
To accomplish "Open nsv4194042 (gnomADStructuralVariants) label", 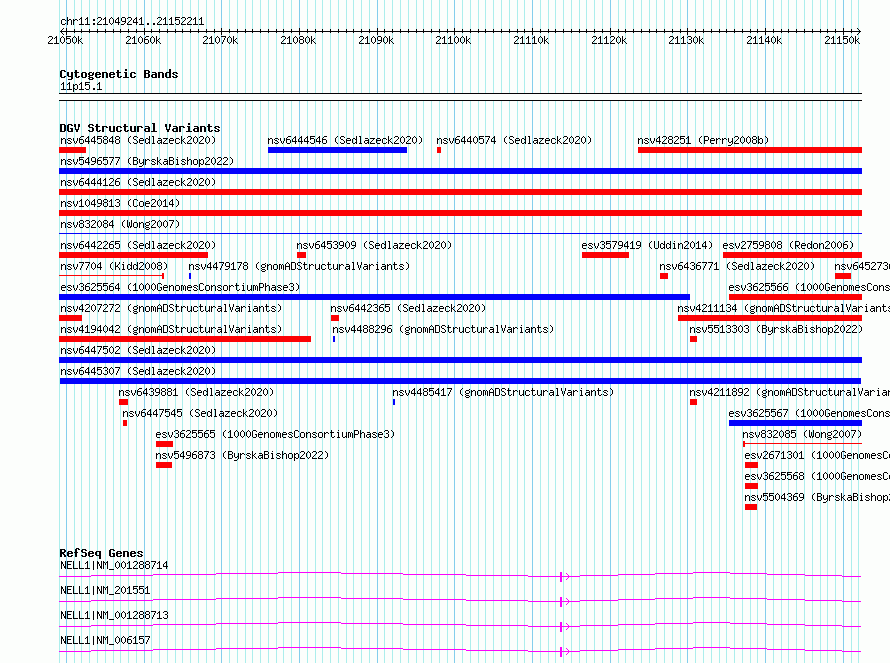I will click(171, 329).
